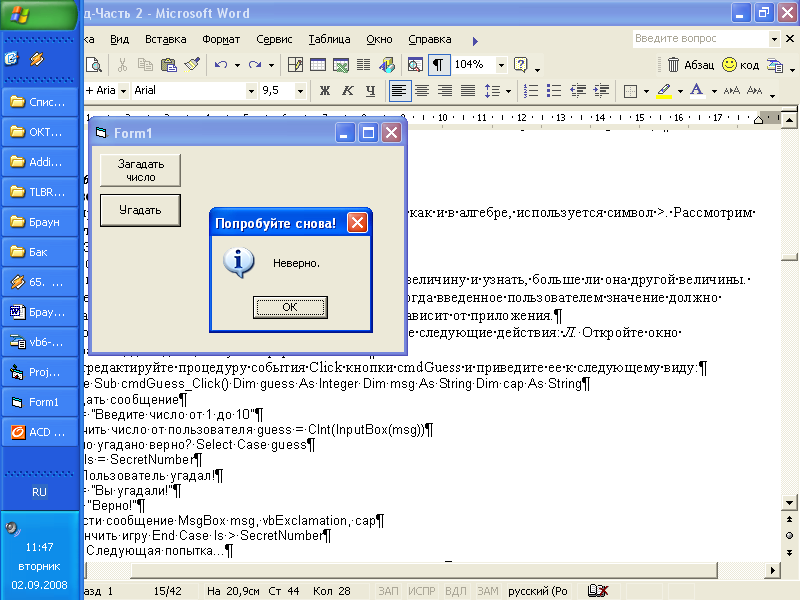Screen dimensions: 800x600
Task: Click the Shrink Font icon
Action: coord(754,91)
